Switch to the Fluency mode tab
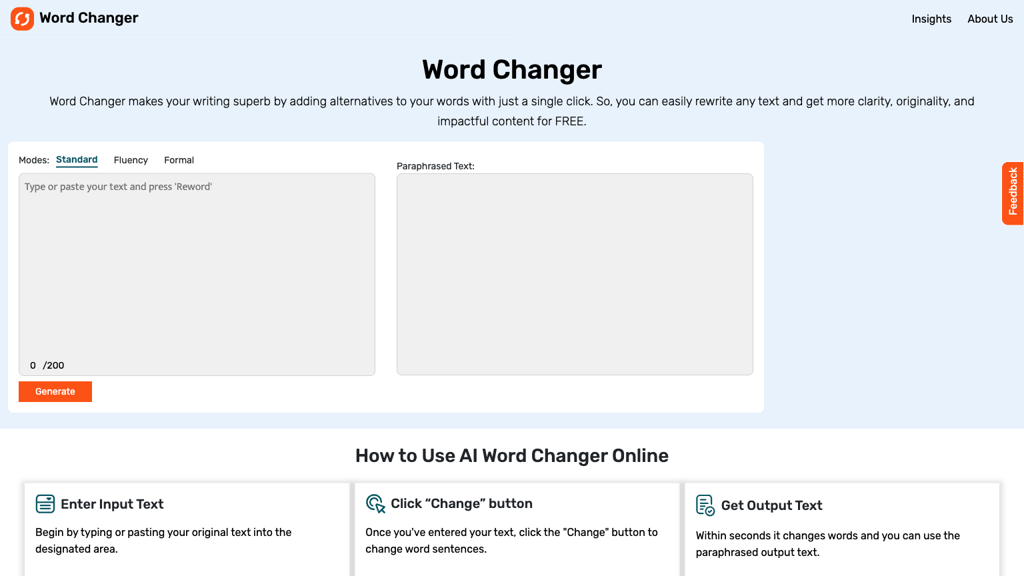 click(x=130, y=160)
